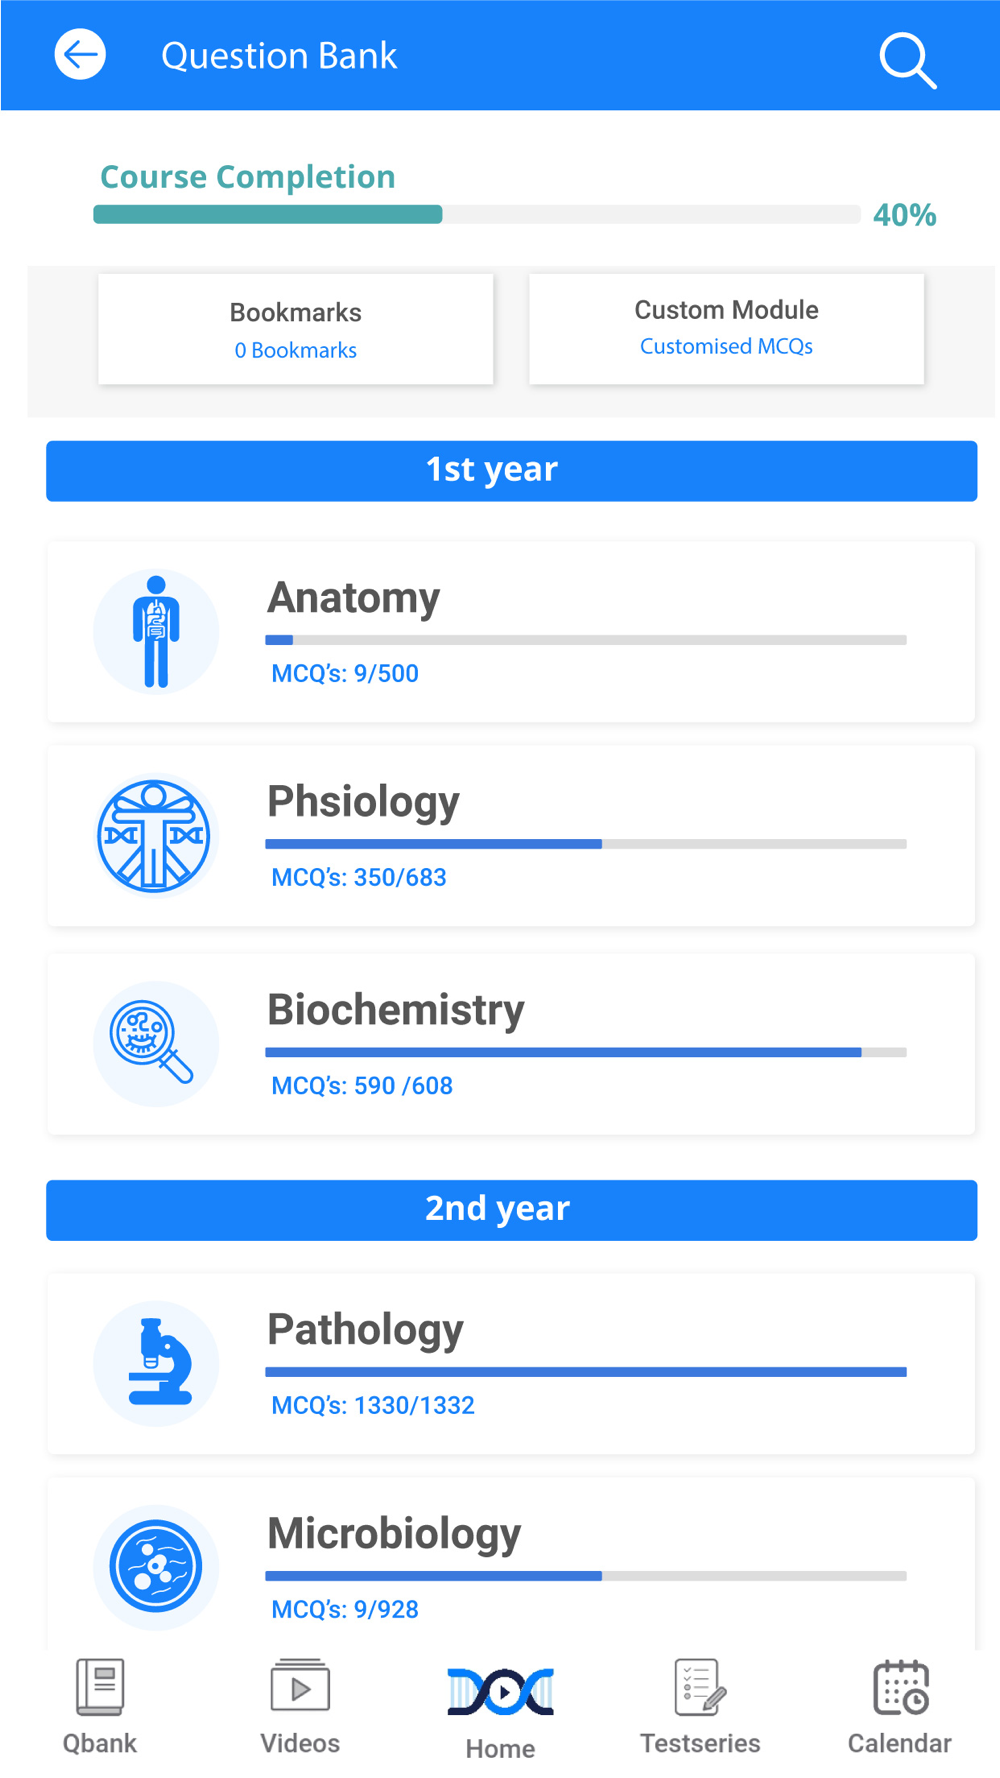Open the Calendar tab

pos(900,1706)
